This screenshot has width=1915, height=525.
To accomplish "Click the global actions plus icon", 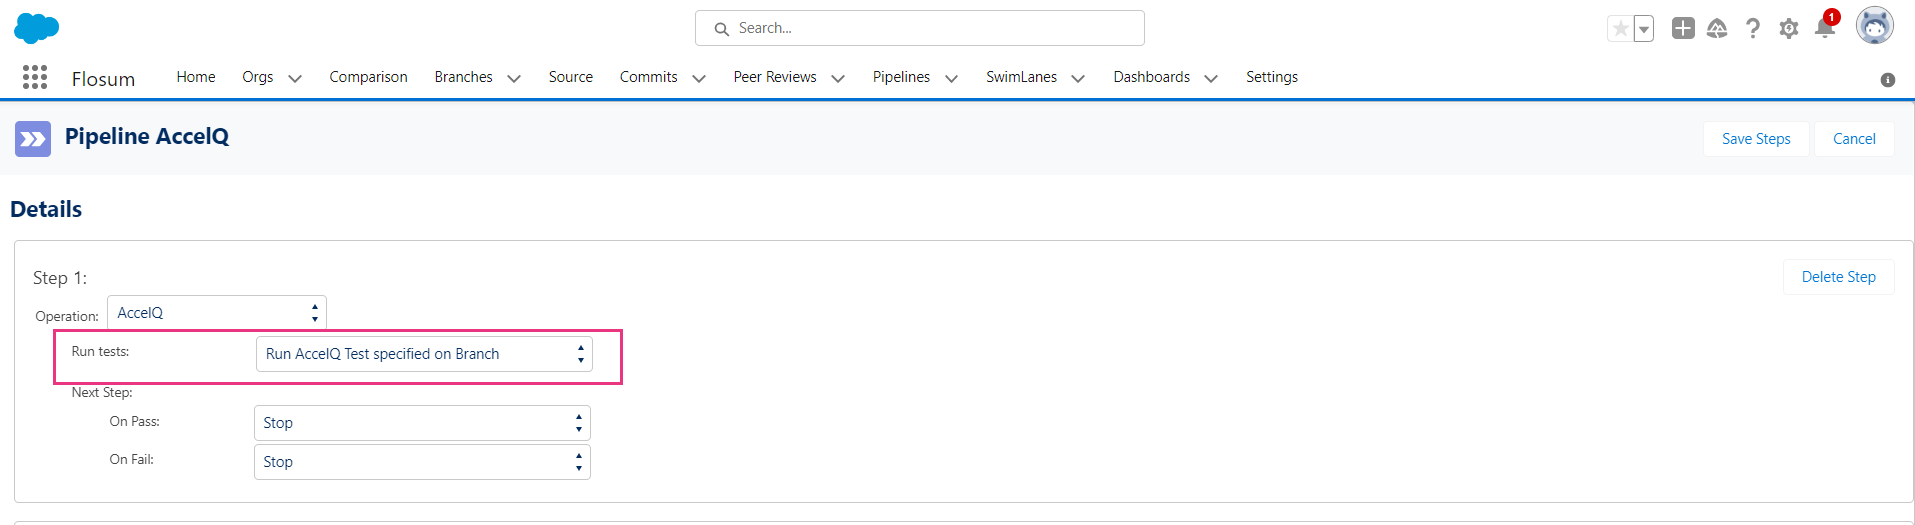I will (x=1683, y=28).
